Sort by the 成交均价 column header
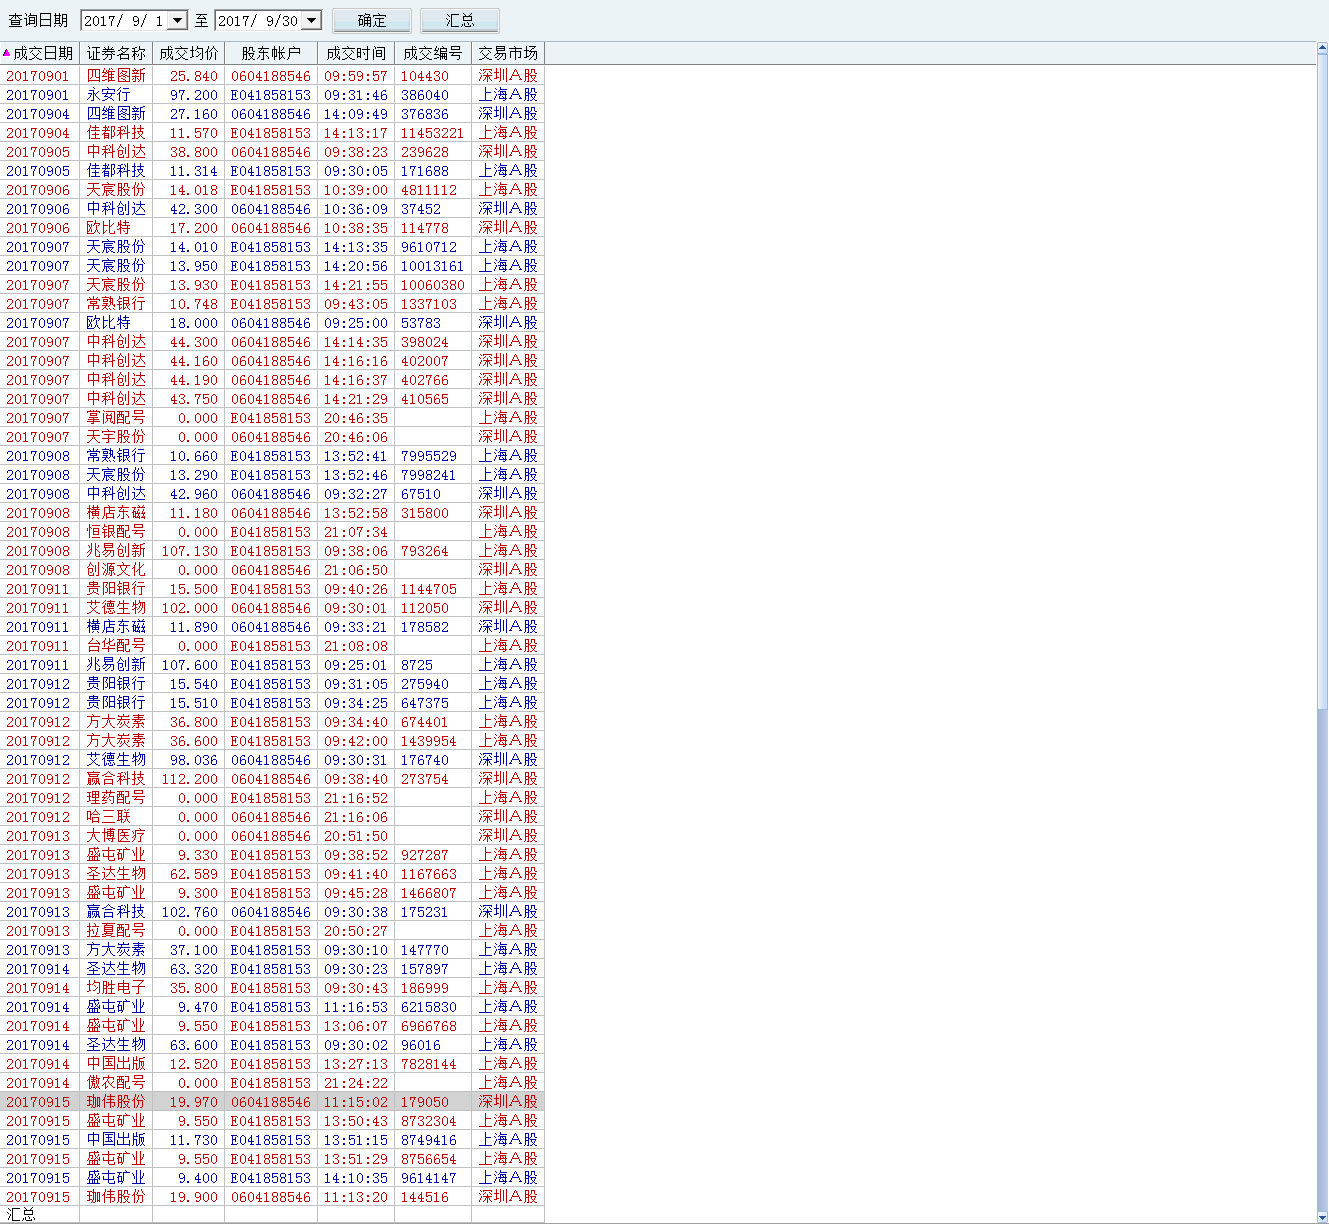The image size is (1329, 1224). point(188,53)
